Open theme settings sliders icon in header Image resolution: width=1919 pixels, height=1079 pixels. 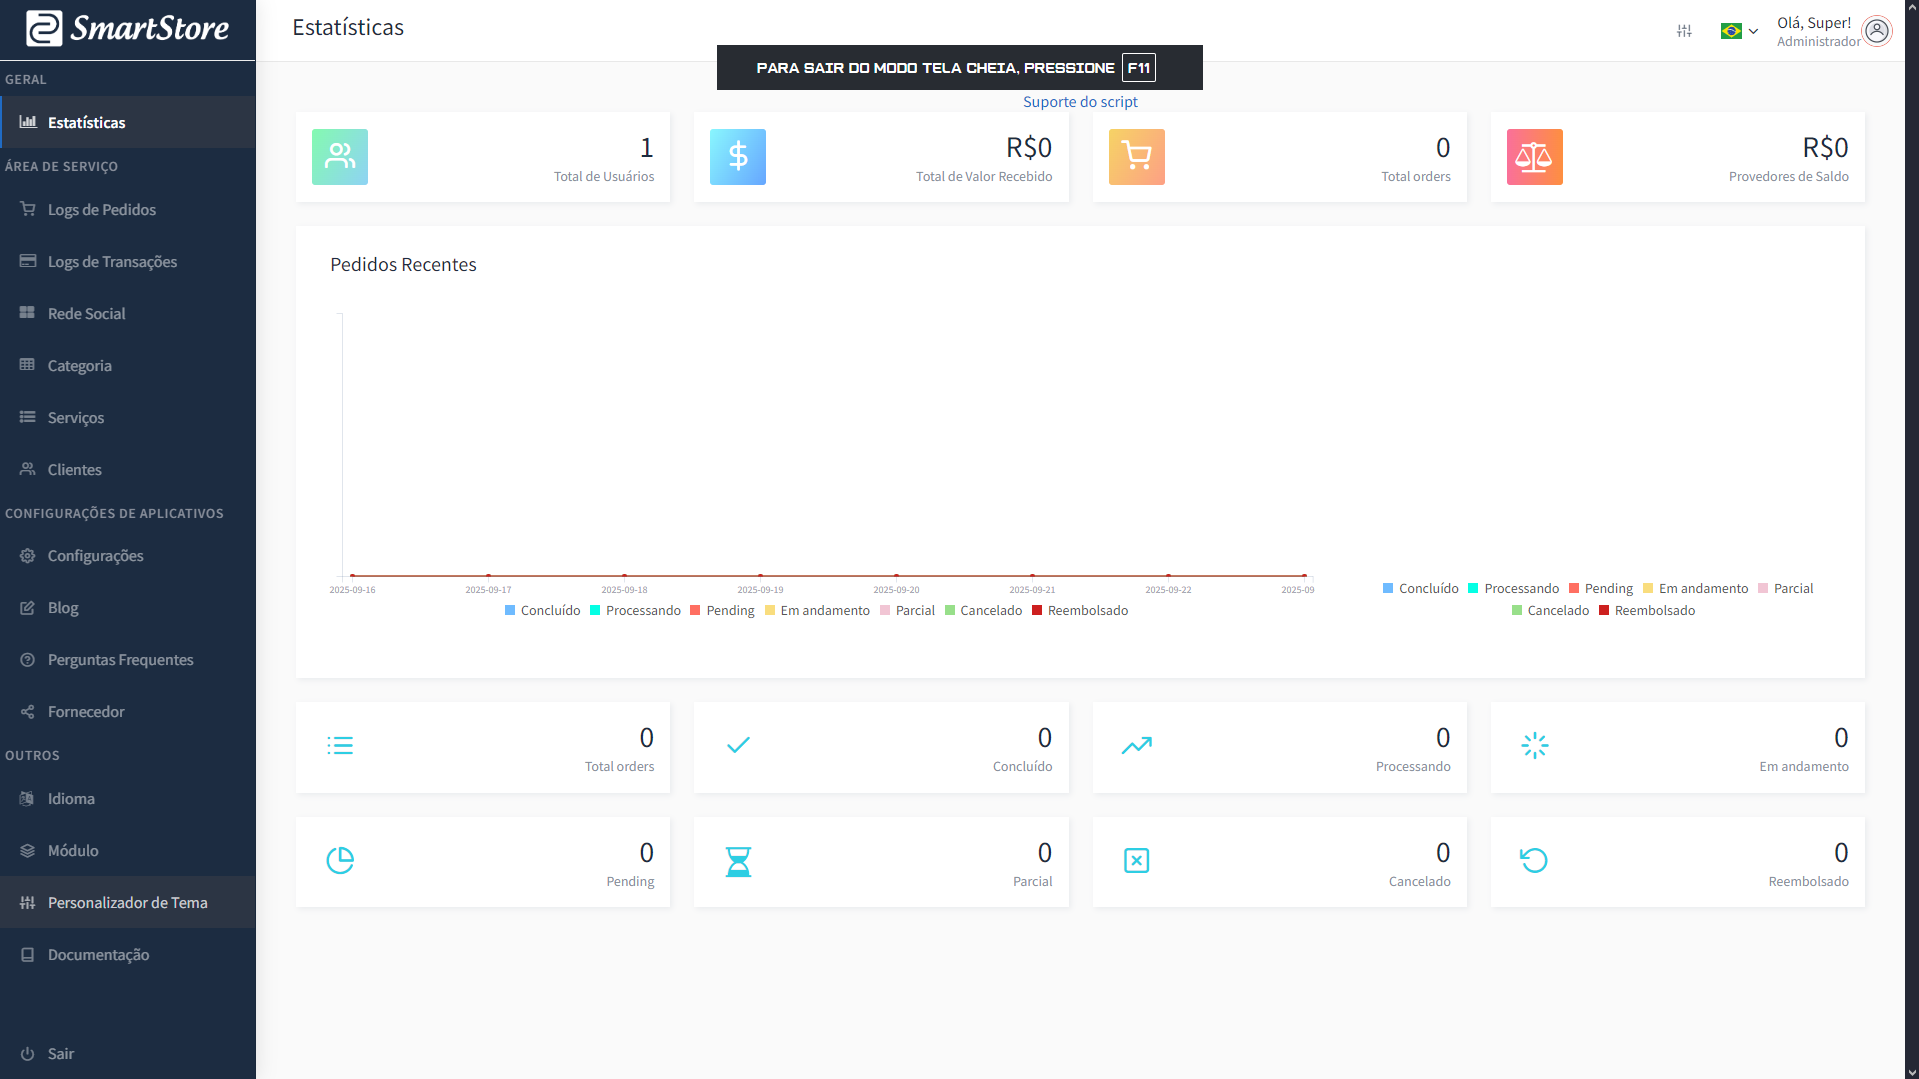(x=1684, y=31)
